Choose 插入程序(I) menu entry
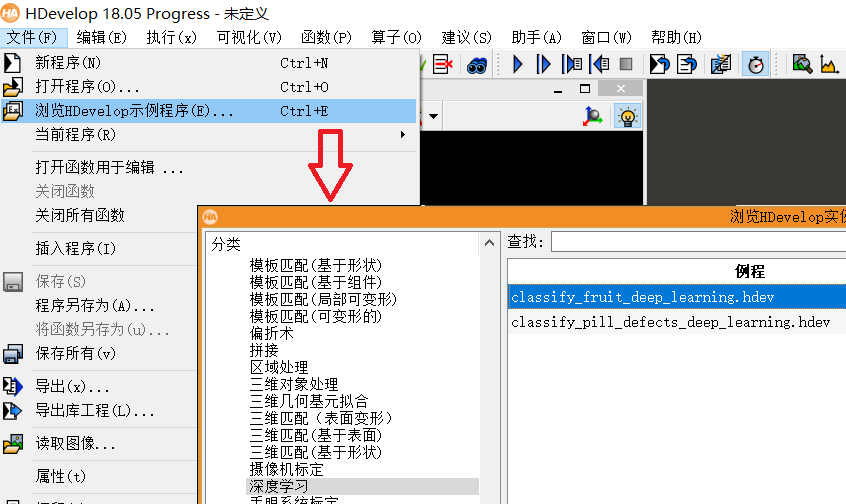The width and height of the screenshot is (846, 504). [x=76, y=249]
